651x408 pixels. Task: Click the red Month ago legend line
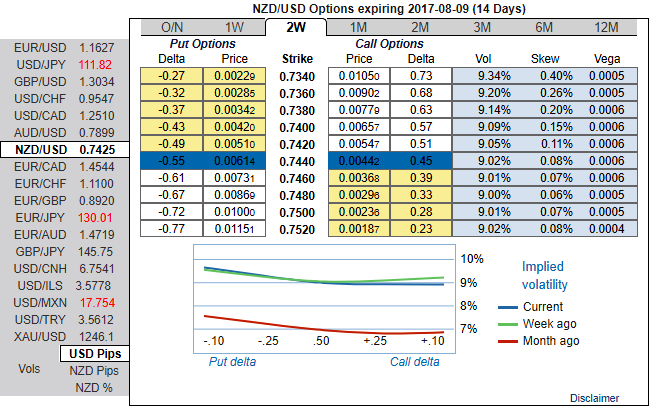(509, 341)
